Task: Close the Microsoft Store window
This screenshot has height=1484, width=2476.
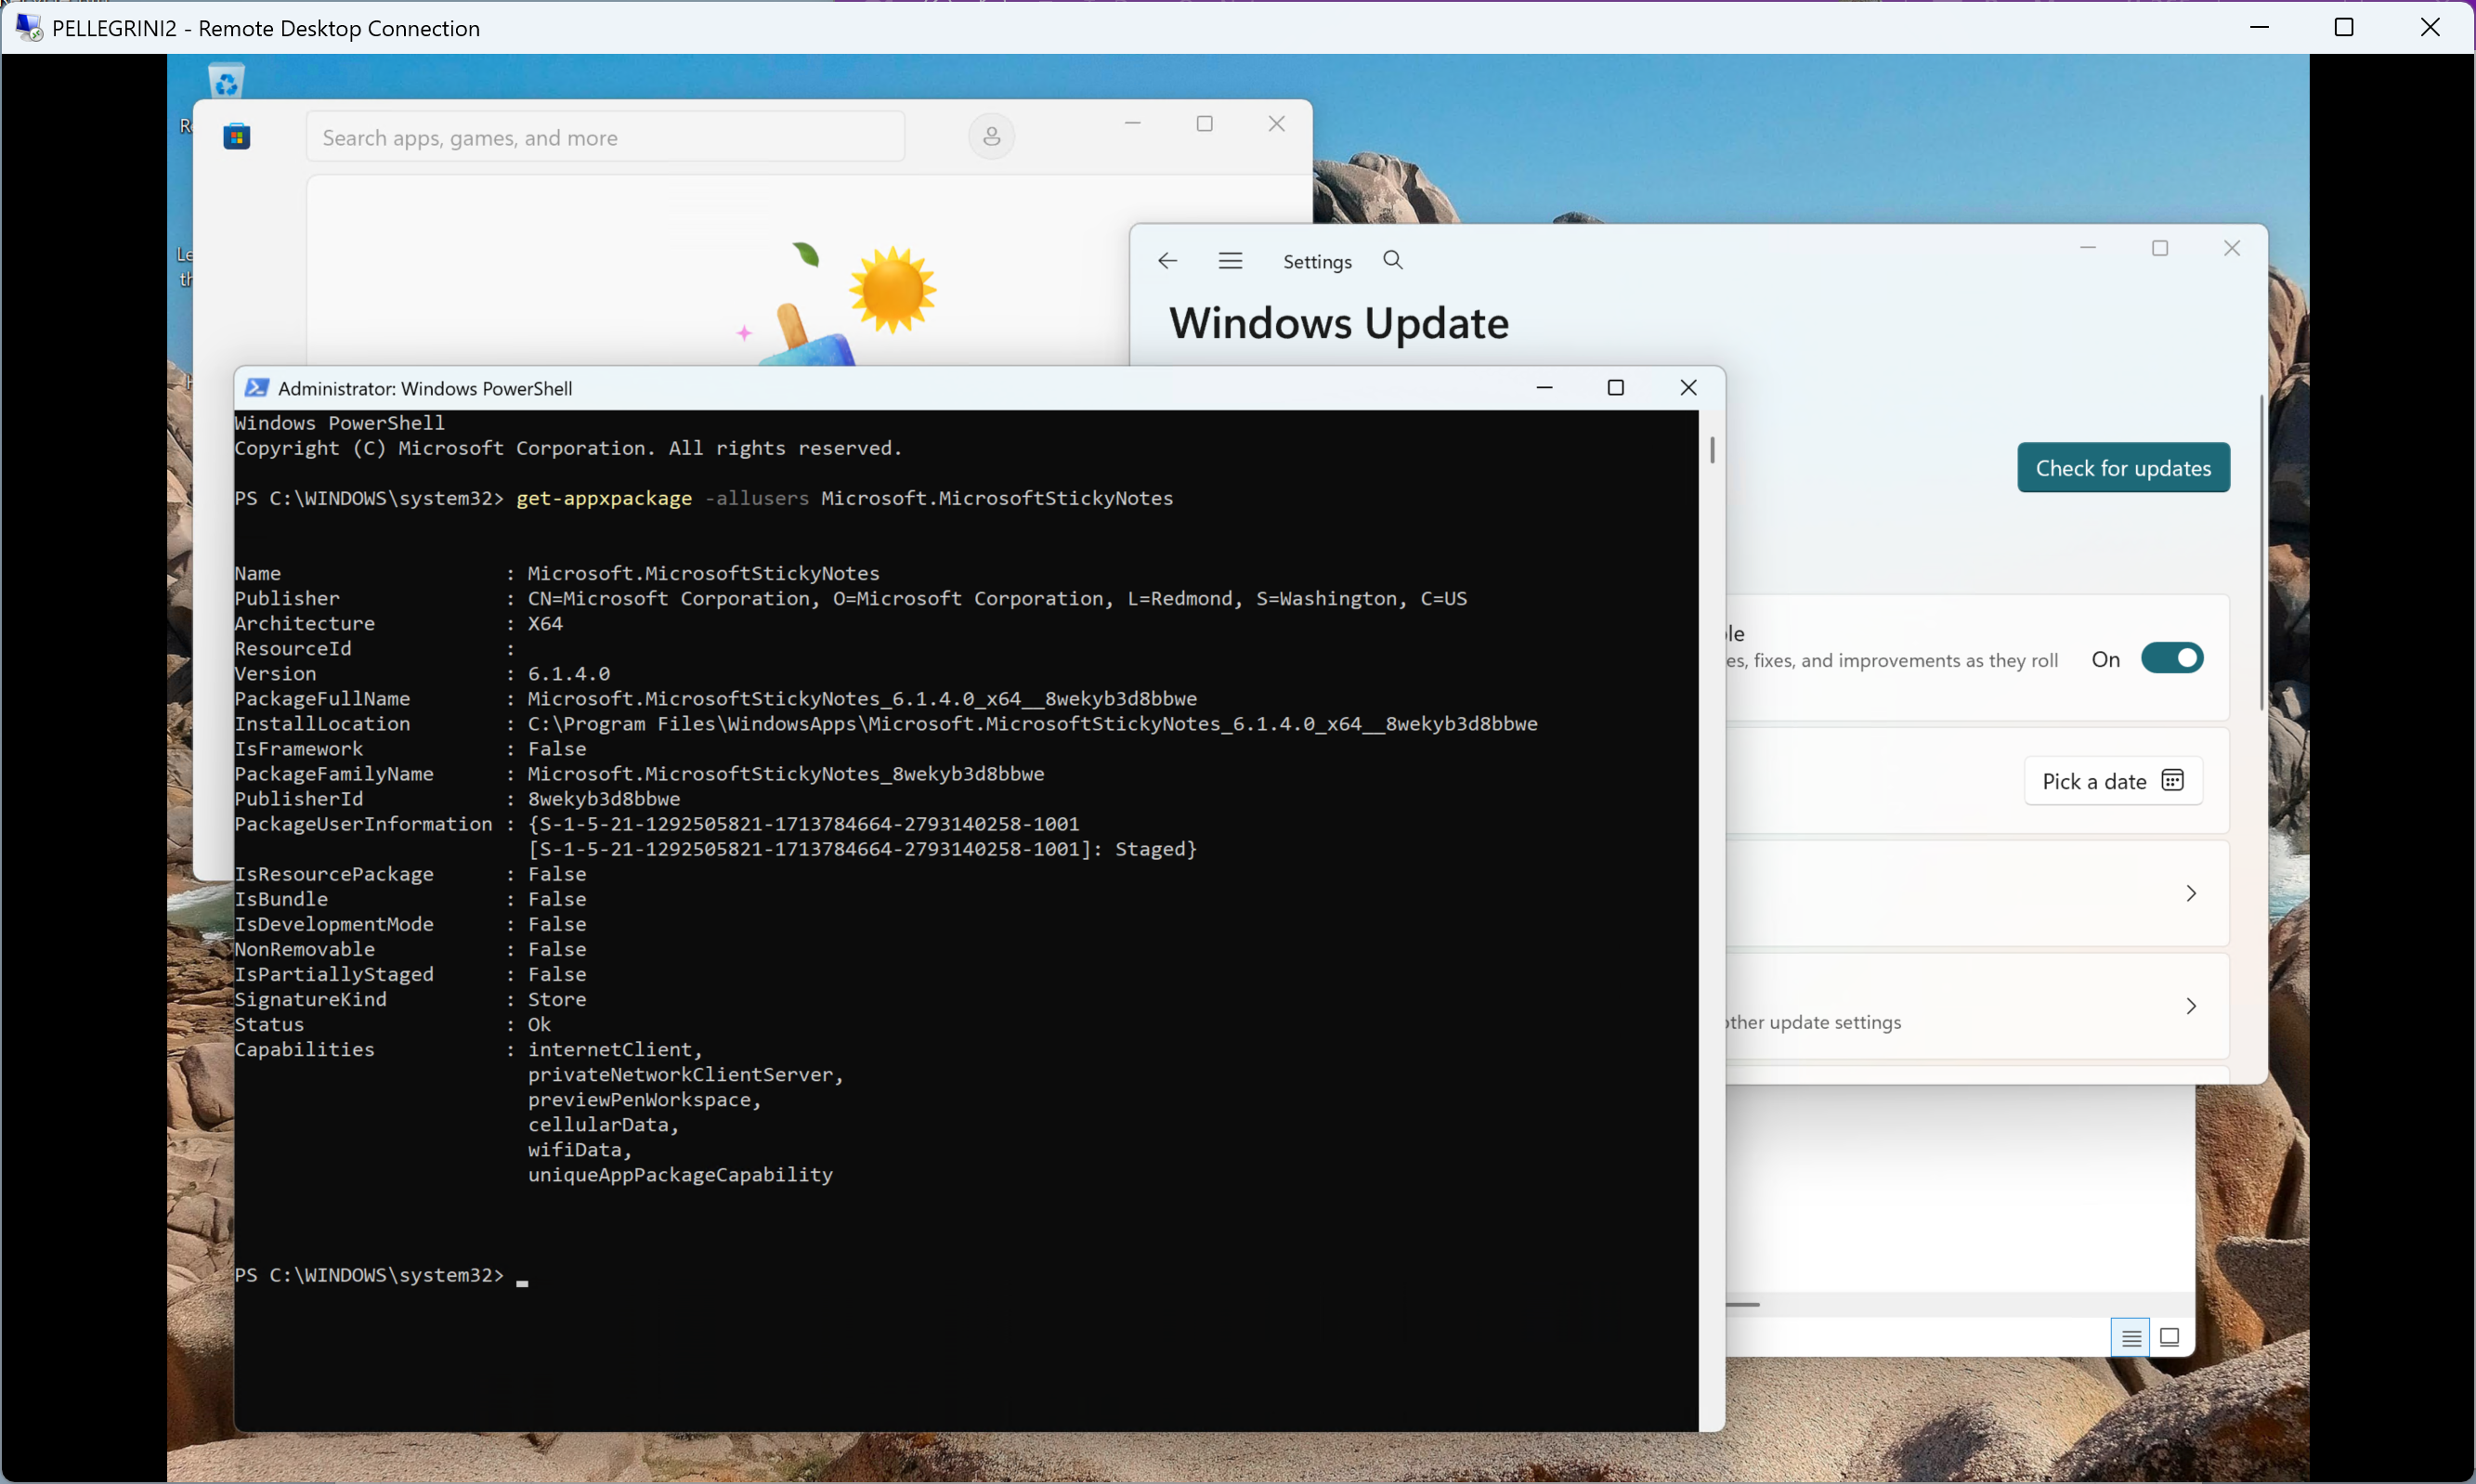Action: 1276,124
